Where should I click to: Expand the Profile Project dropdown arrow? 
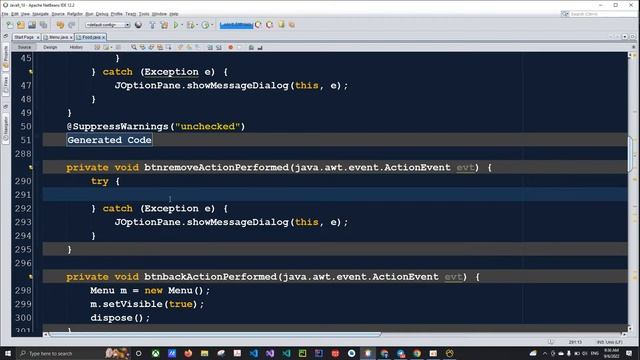point(212,25)
